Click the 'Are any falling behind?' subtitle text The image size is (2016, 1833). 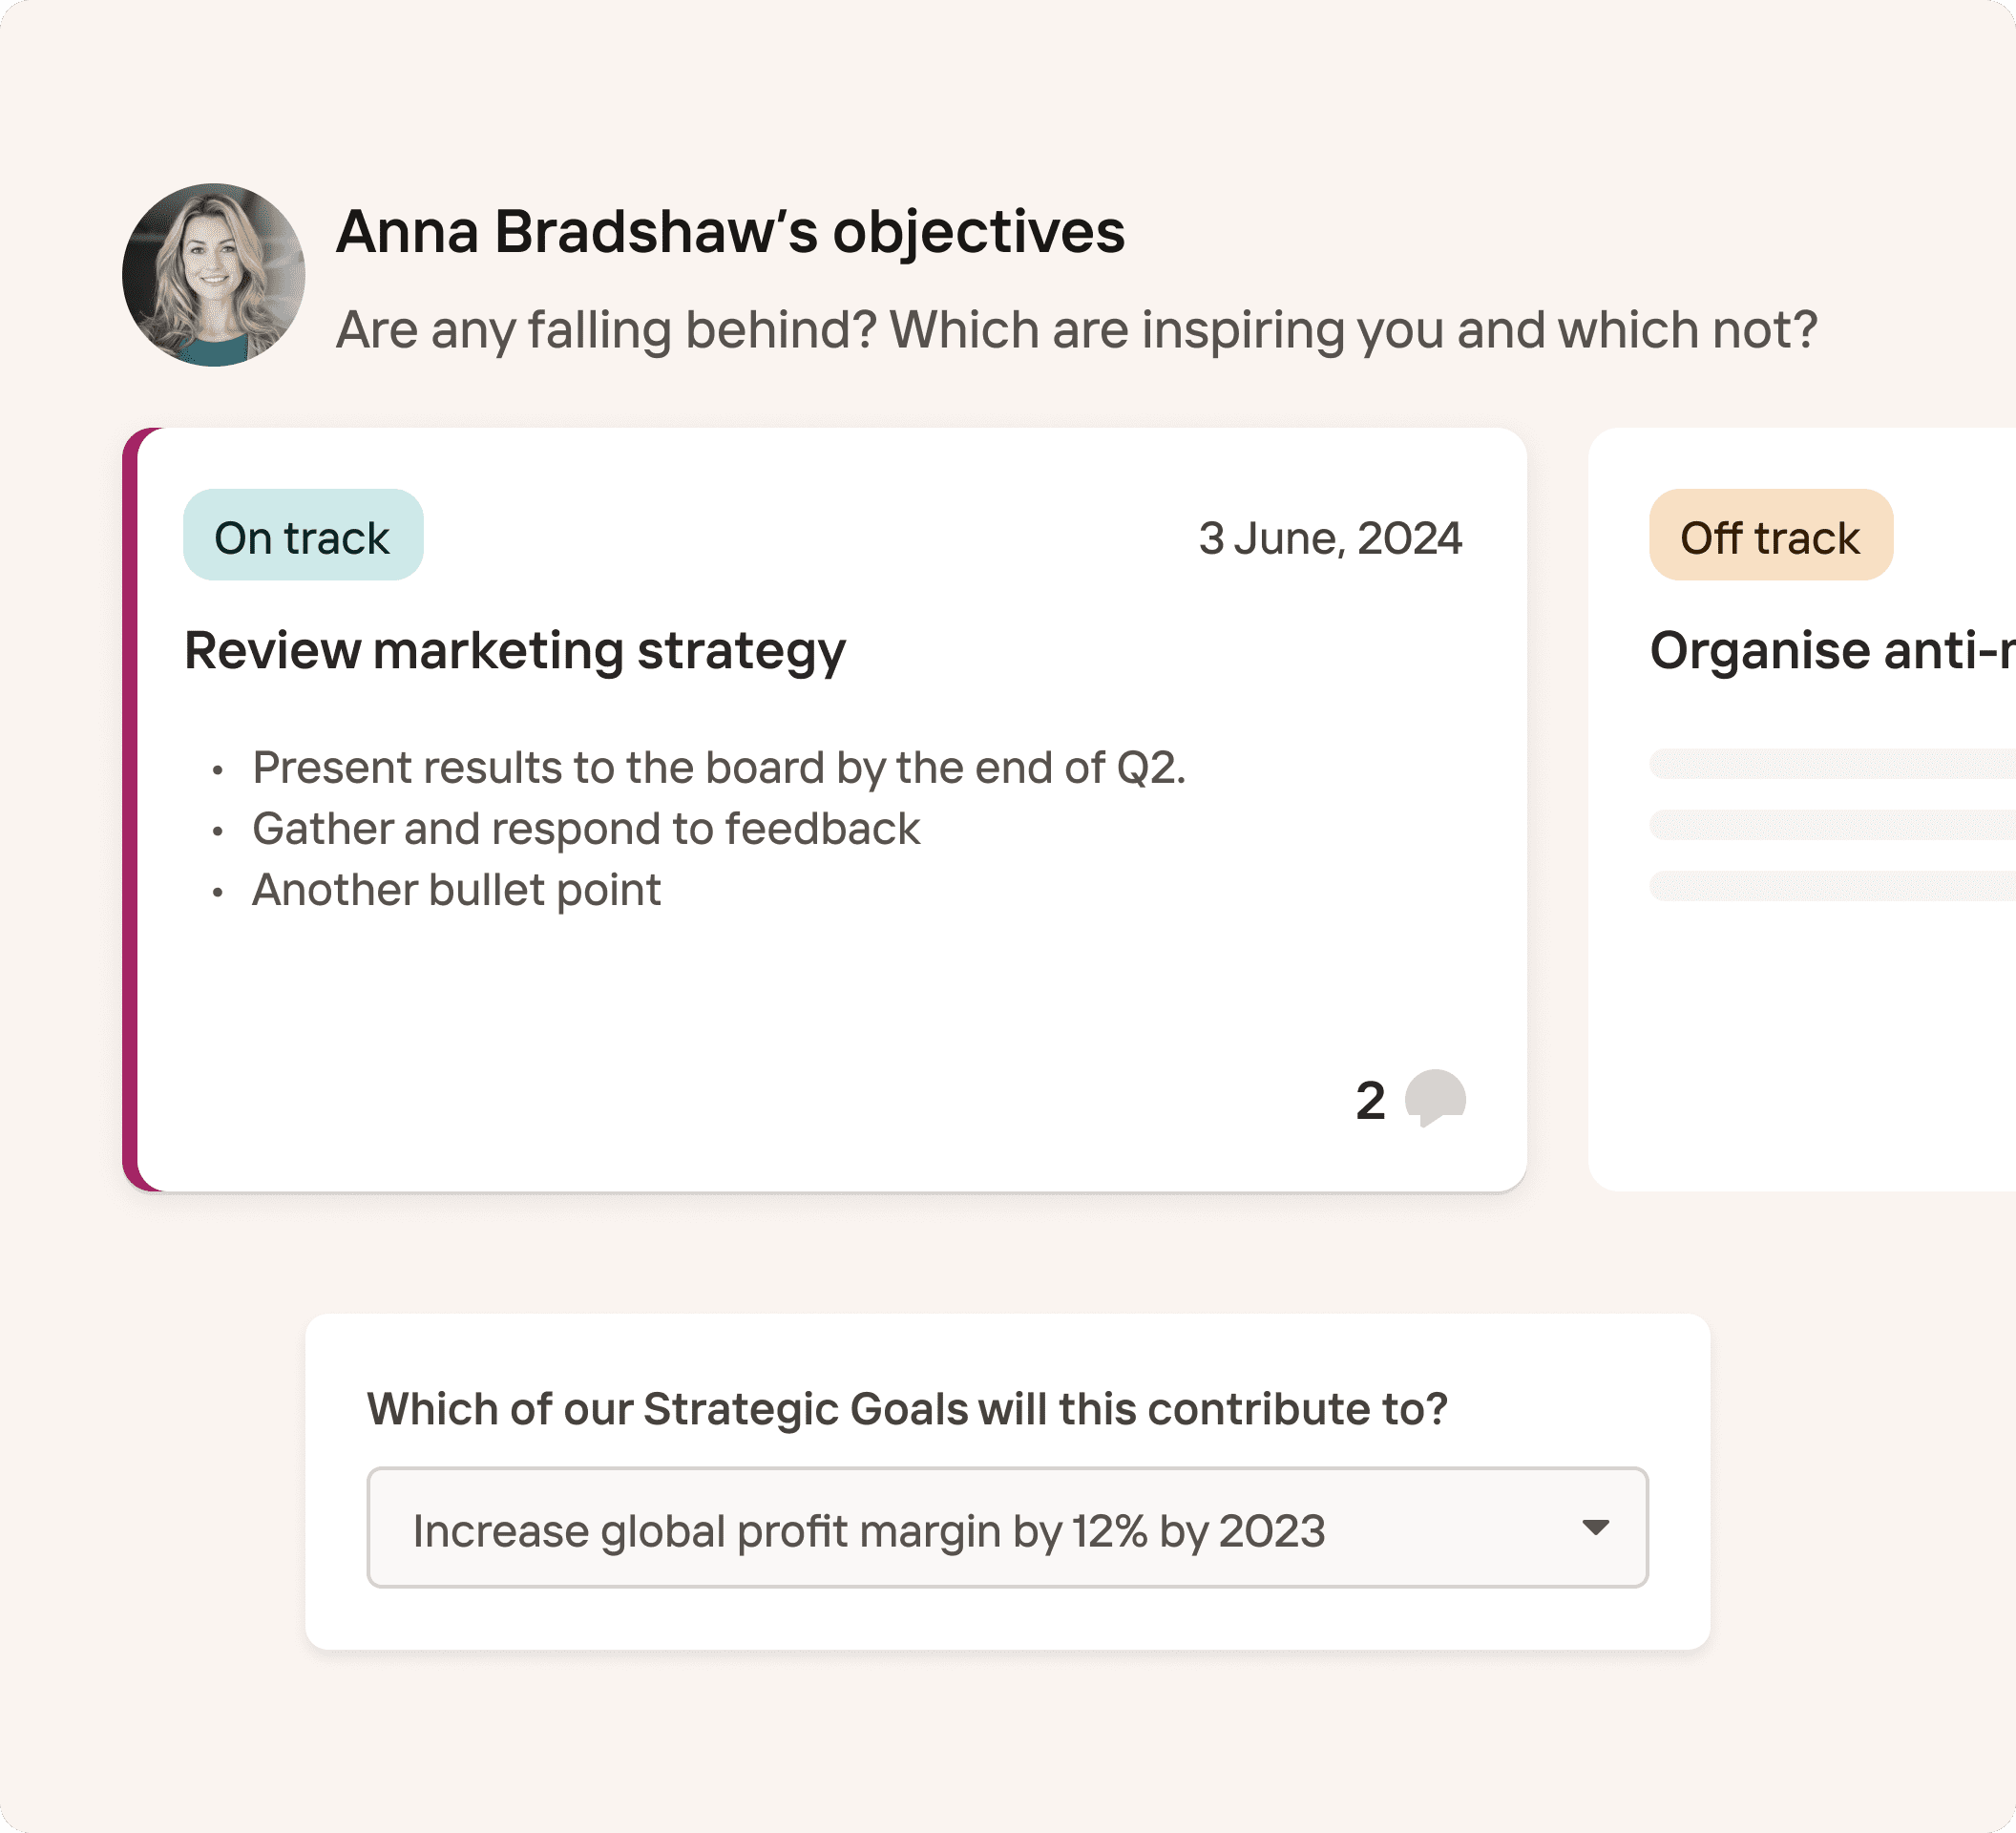tap(1076, 330)
